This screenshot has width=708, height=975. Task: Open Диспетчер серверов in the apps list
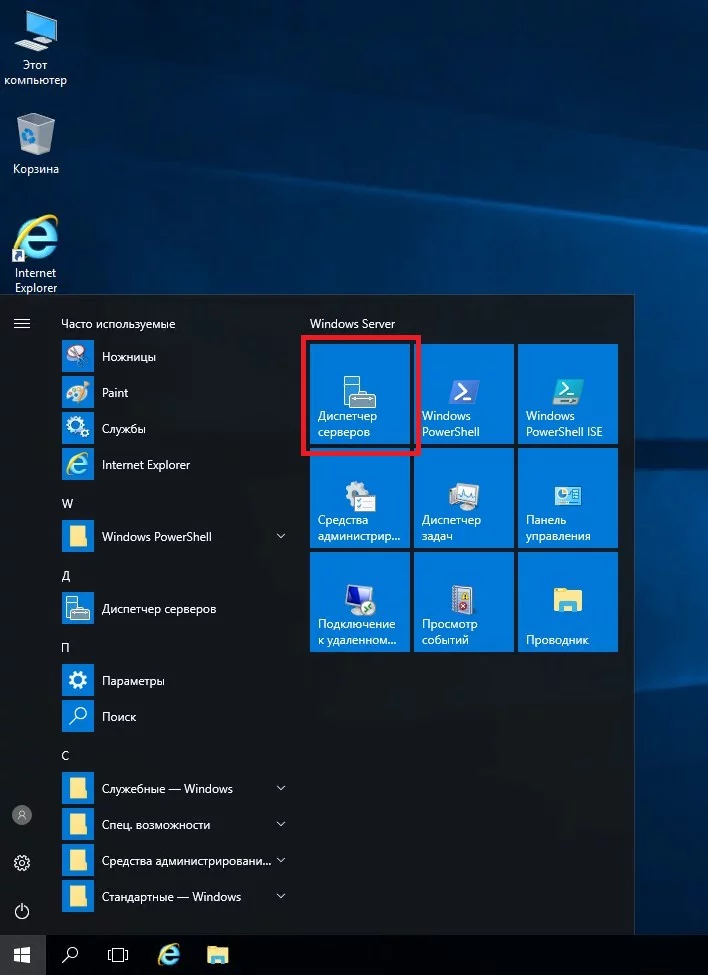click(174, 609)
